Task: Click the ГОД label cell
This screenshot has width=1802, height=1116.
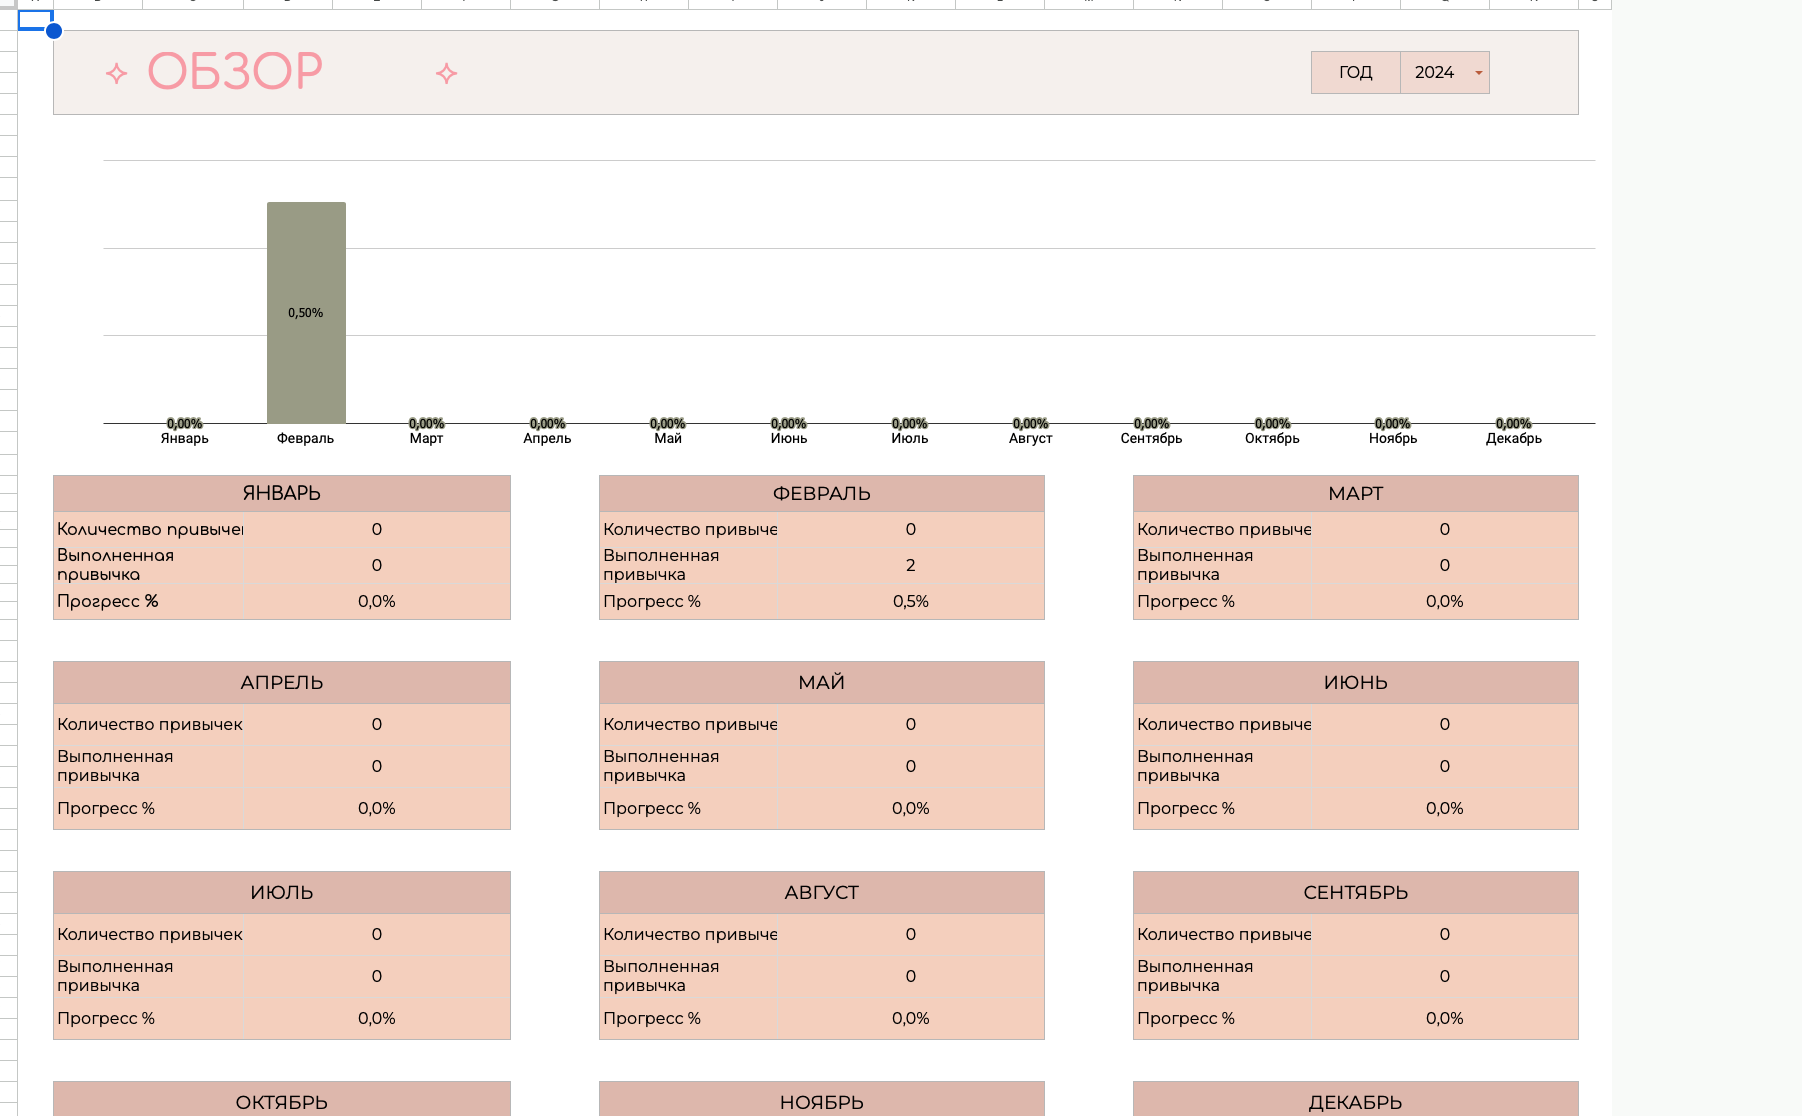Action: [x=1355, y=73]
